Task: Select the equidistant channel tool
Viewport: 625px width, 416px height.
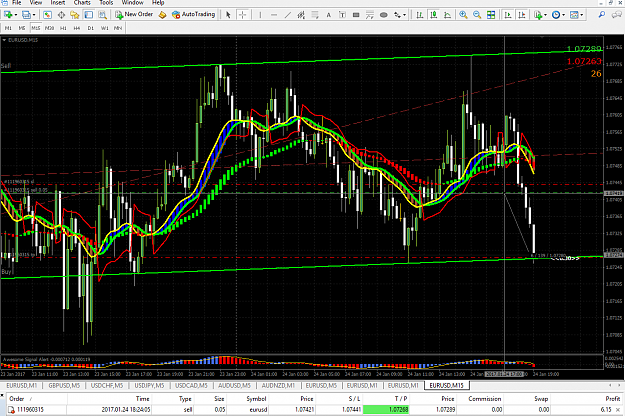Action: 301,15
